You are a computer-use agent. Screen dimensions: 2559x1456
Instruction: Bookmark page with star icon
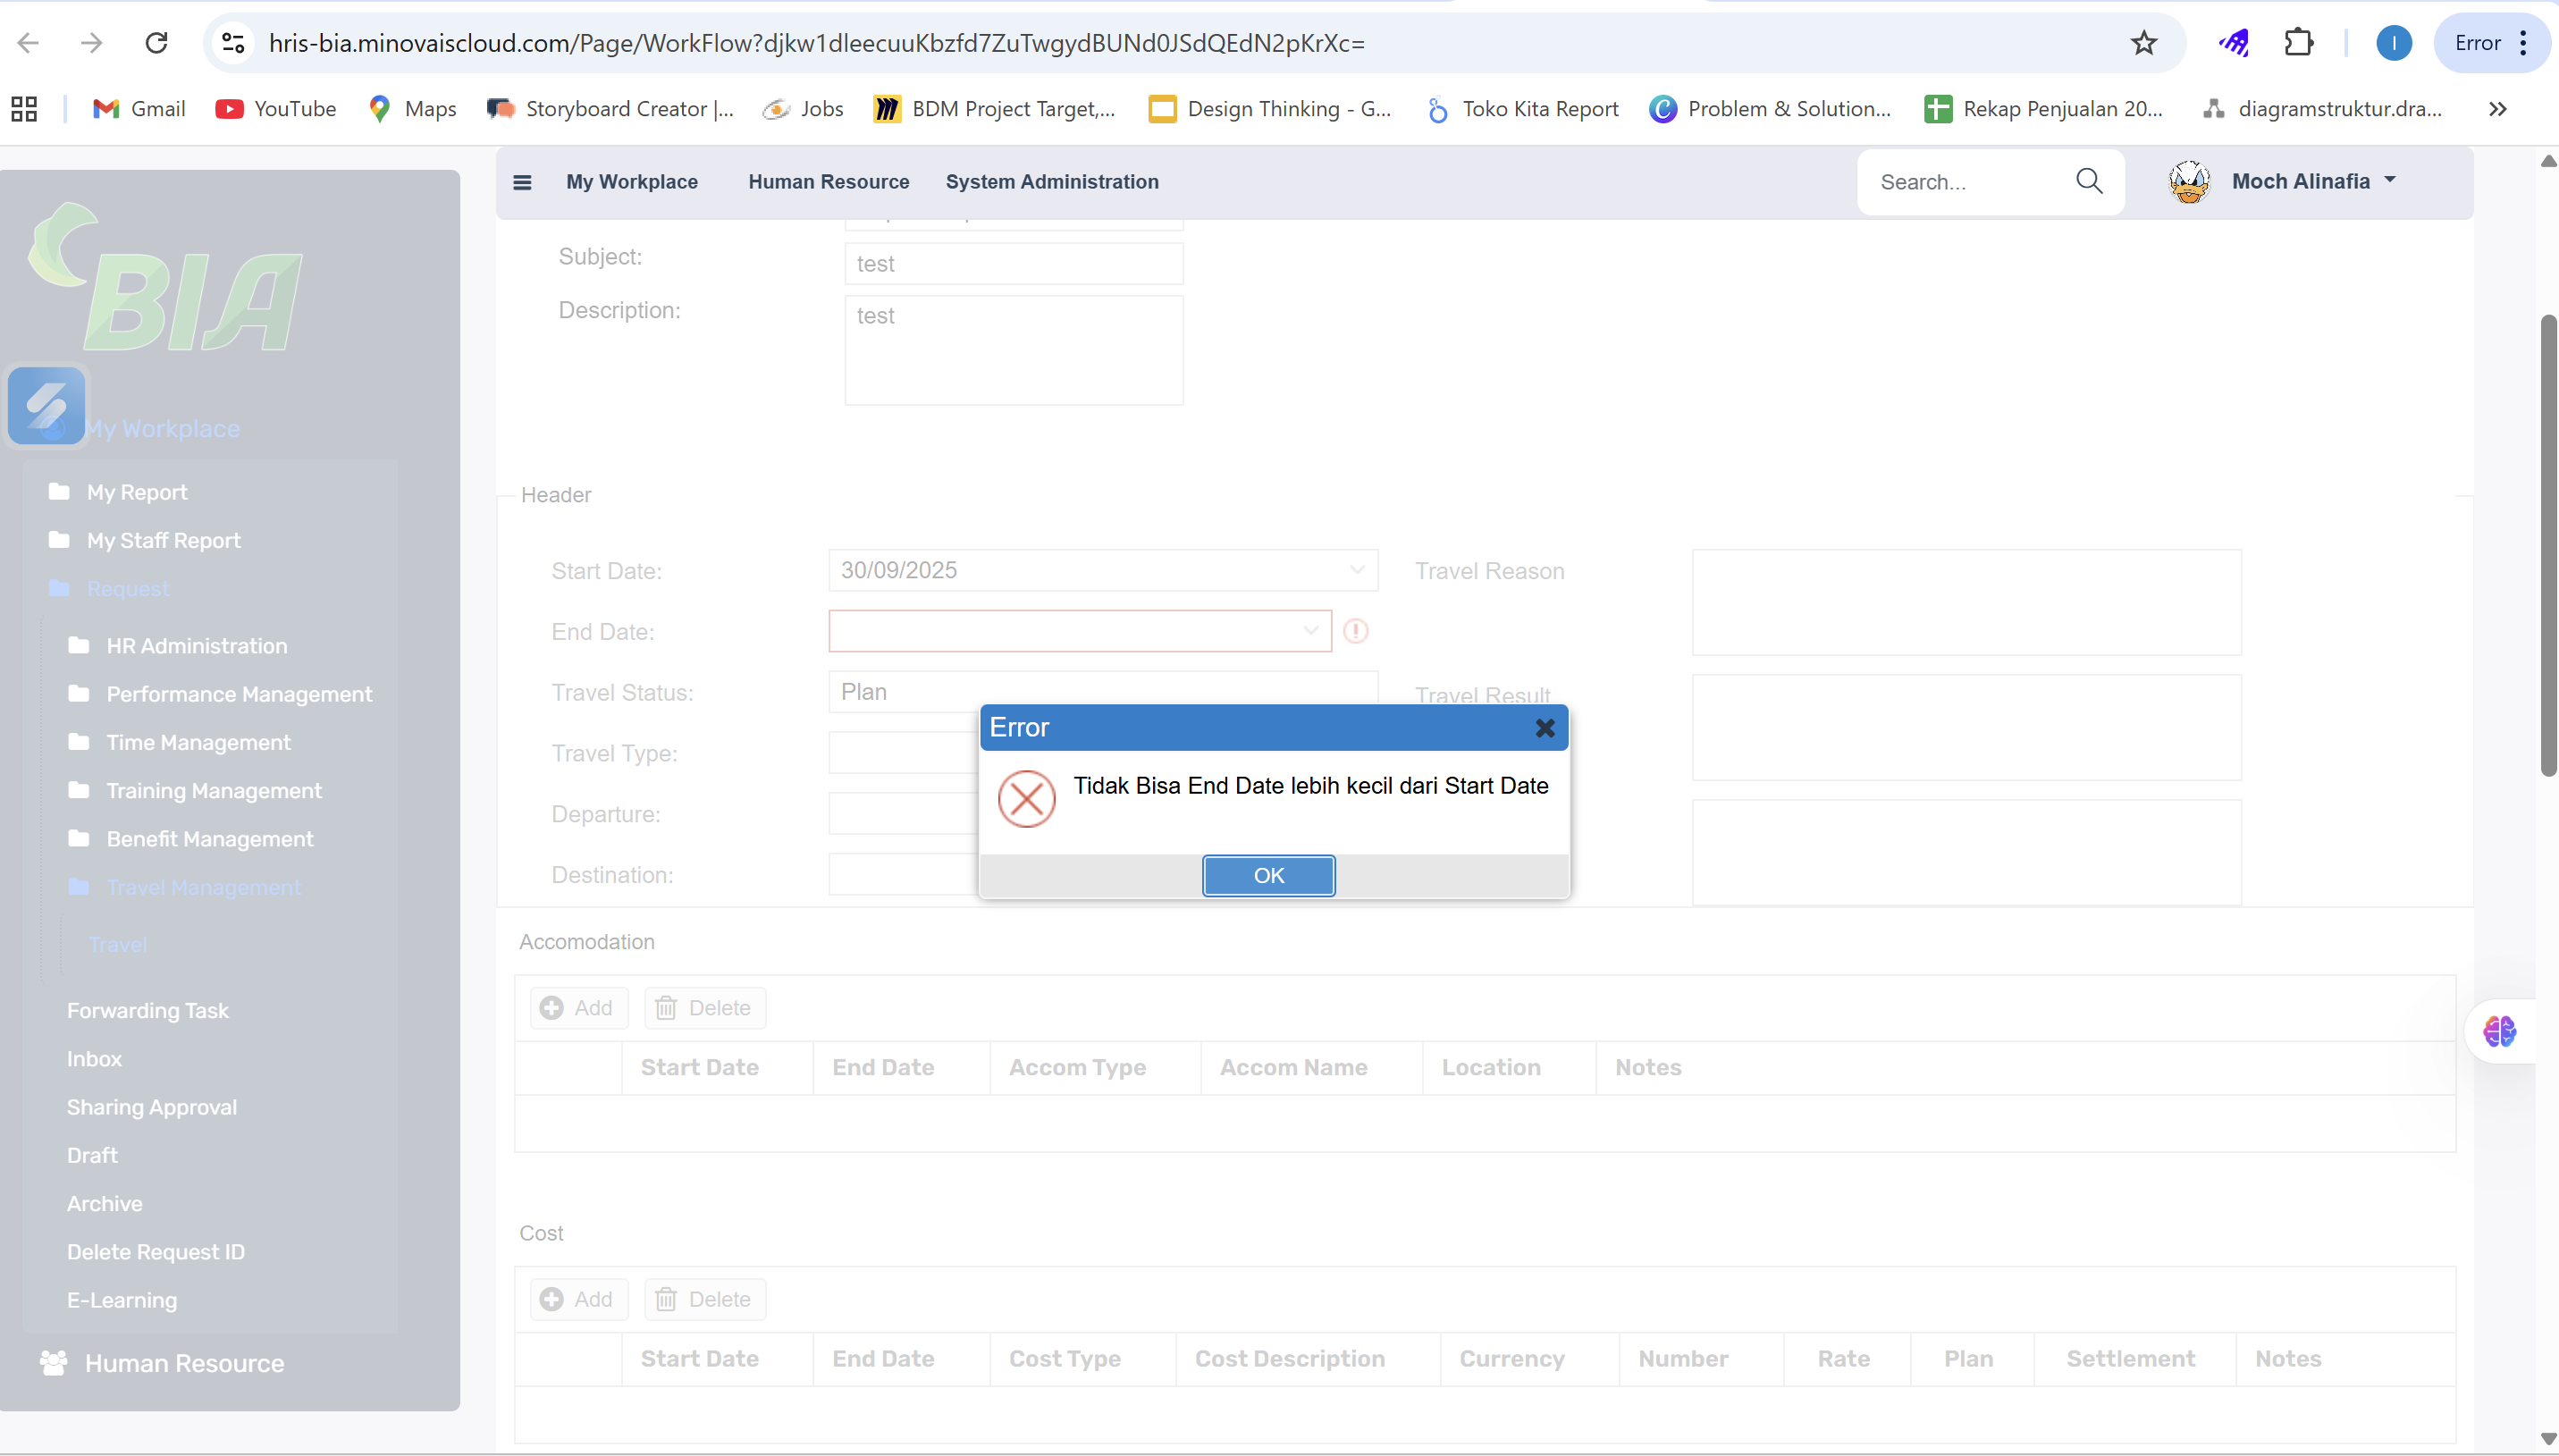(2143, 43)
